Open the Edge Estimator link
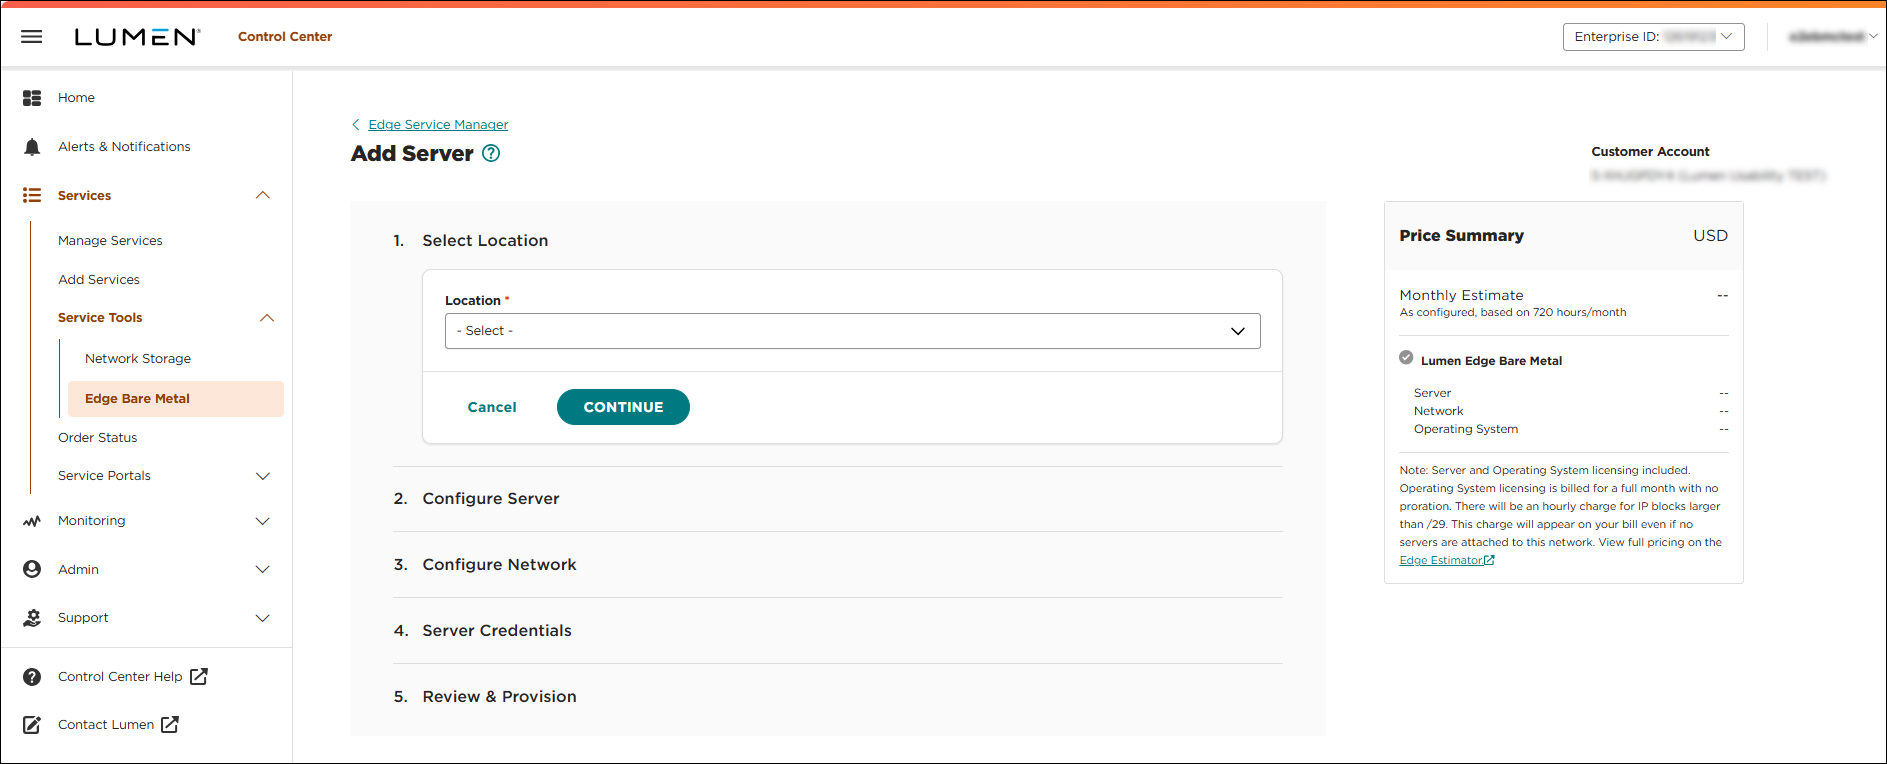Image resolution: width=1887 pixels, height=764 pixels. [x=1440, y=560]
